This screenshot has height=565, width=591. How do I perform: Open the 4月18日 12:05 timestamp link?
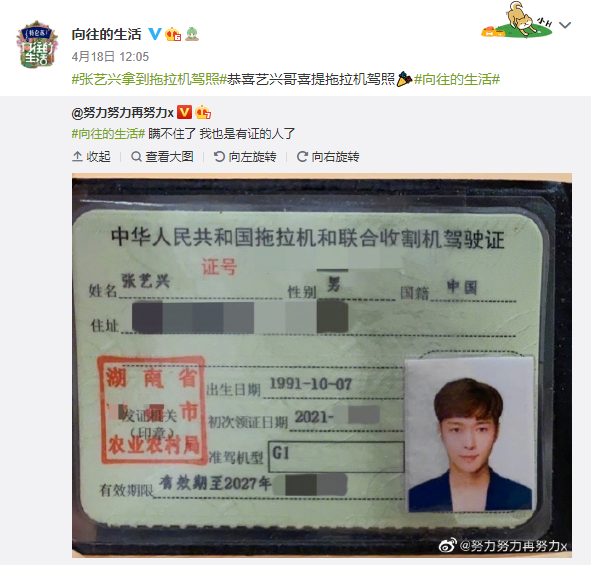coord(110,57)
